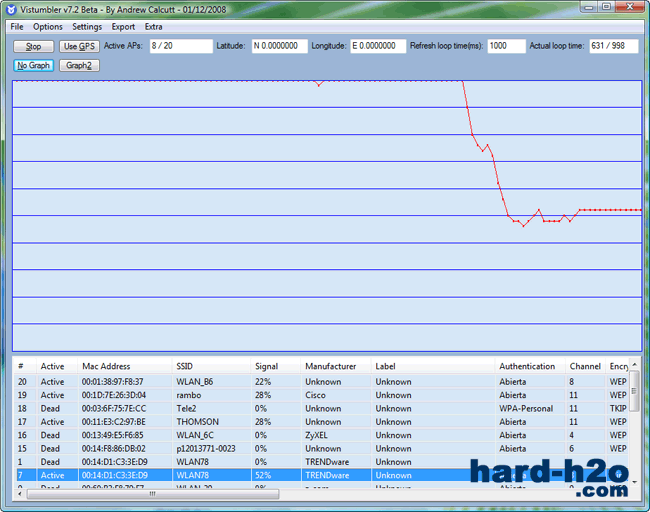Open the Options menu
The height and width of the screenshot is (512, 650).
[47, 26]
